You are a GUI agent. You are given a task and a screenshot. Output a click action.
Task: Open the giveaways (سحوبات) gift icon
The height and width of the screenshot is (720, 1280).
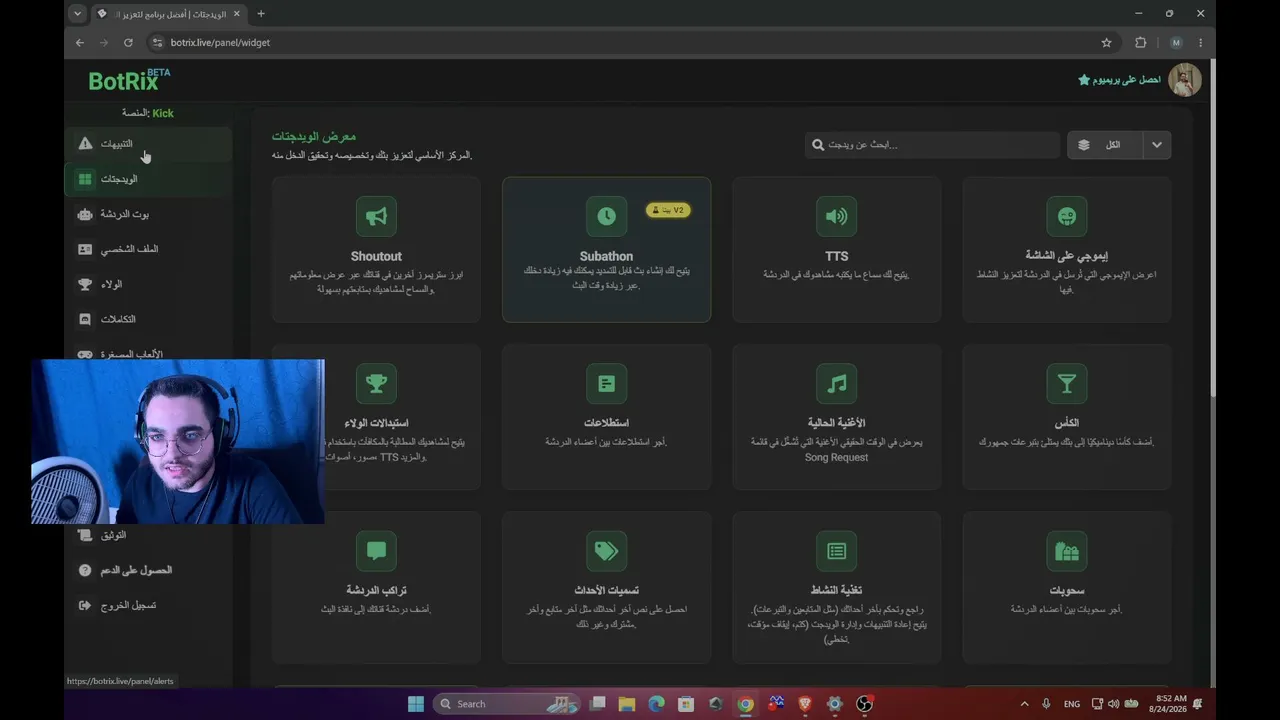pyautogui.click(x=1067, y=551)
